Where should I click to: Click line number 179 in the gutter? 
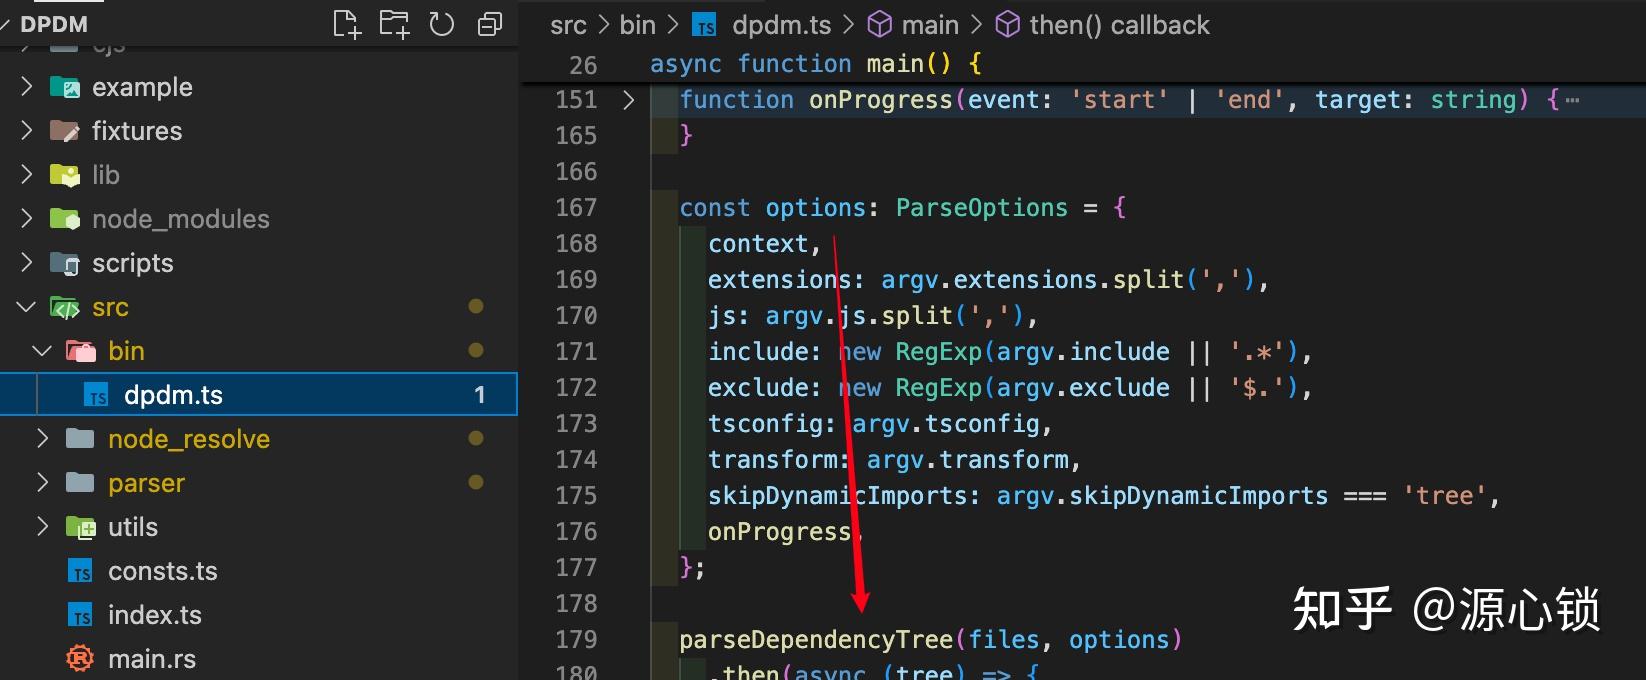point(576,640)
